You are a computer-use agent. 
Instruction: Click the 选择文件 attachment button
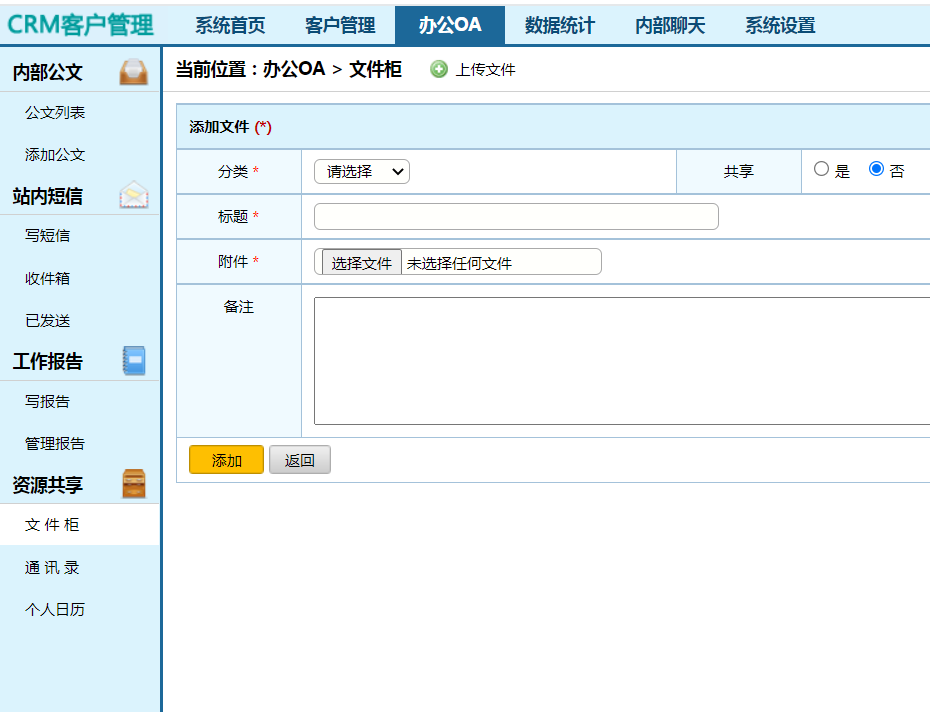(361, 262)
